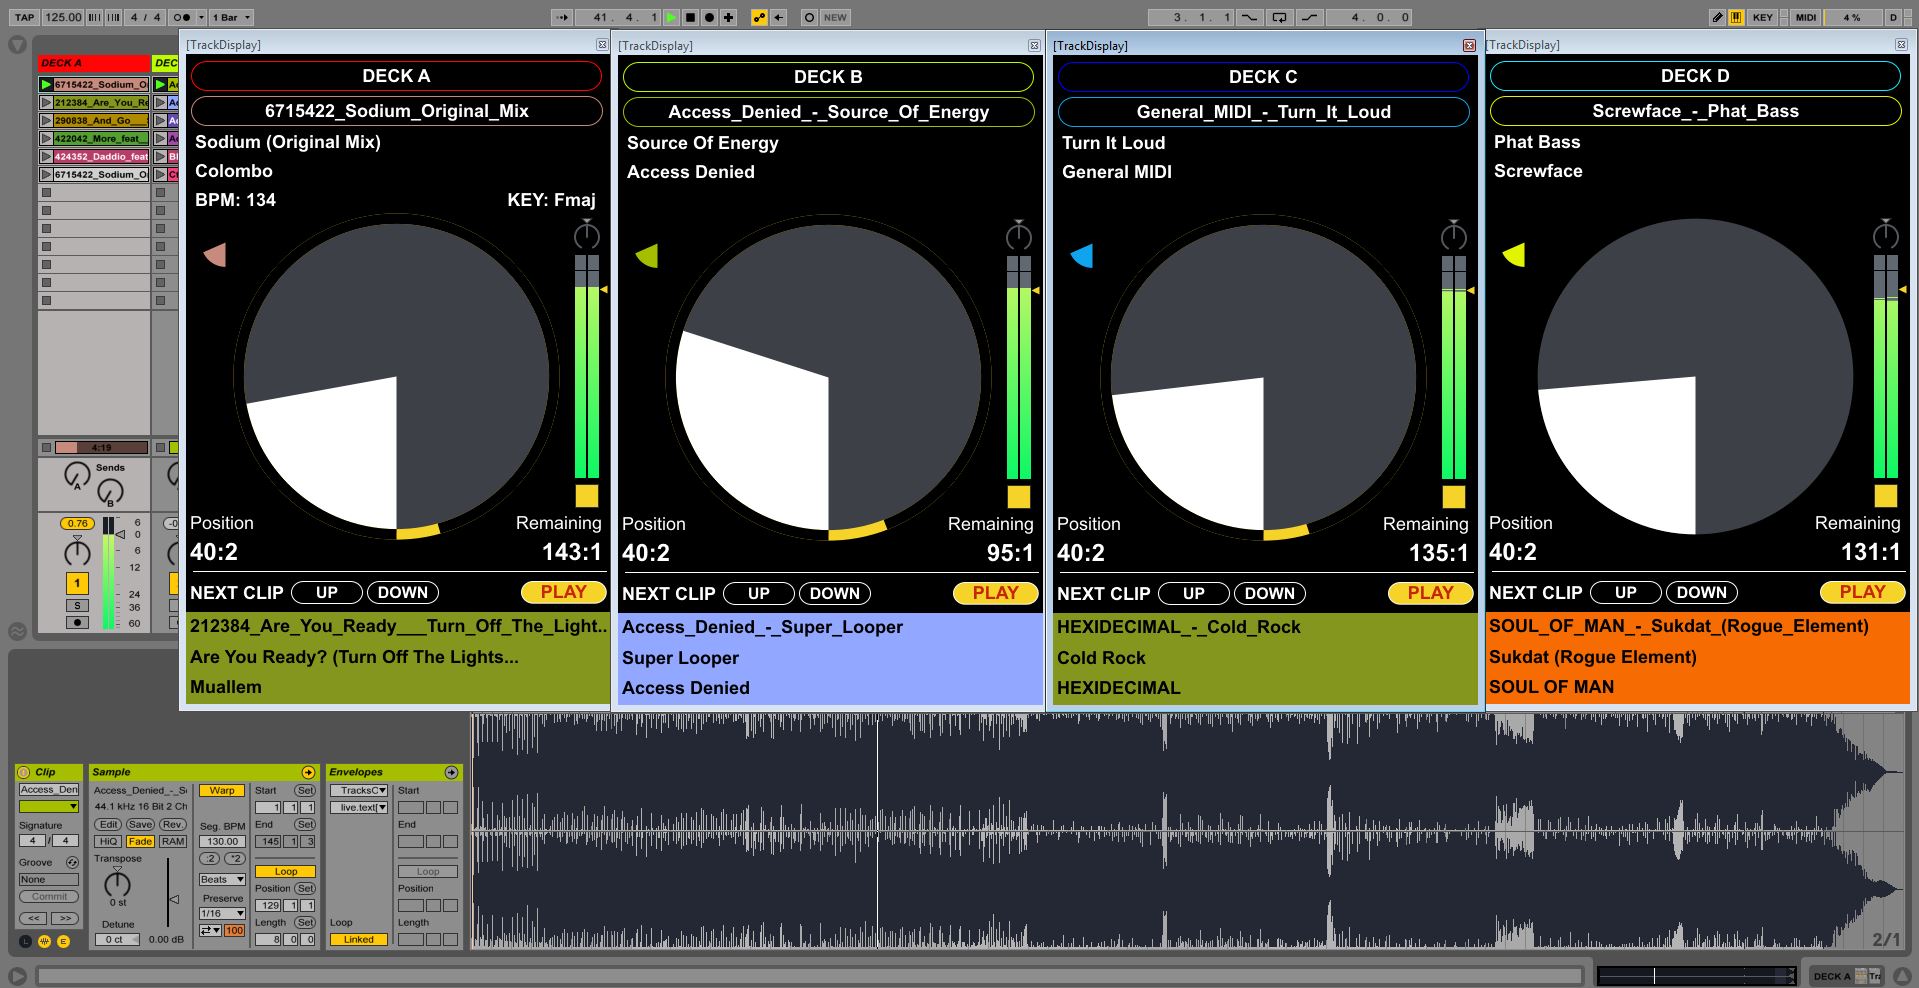The image size is (1919, 988).
Task: Click DOWN next clip on Deck C
Action: tap(1269, 593)
